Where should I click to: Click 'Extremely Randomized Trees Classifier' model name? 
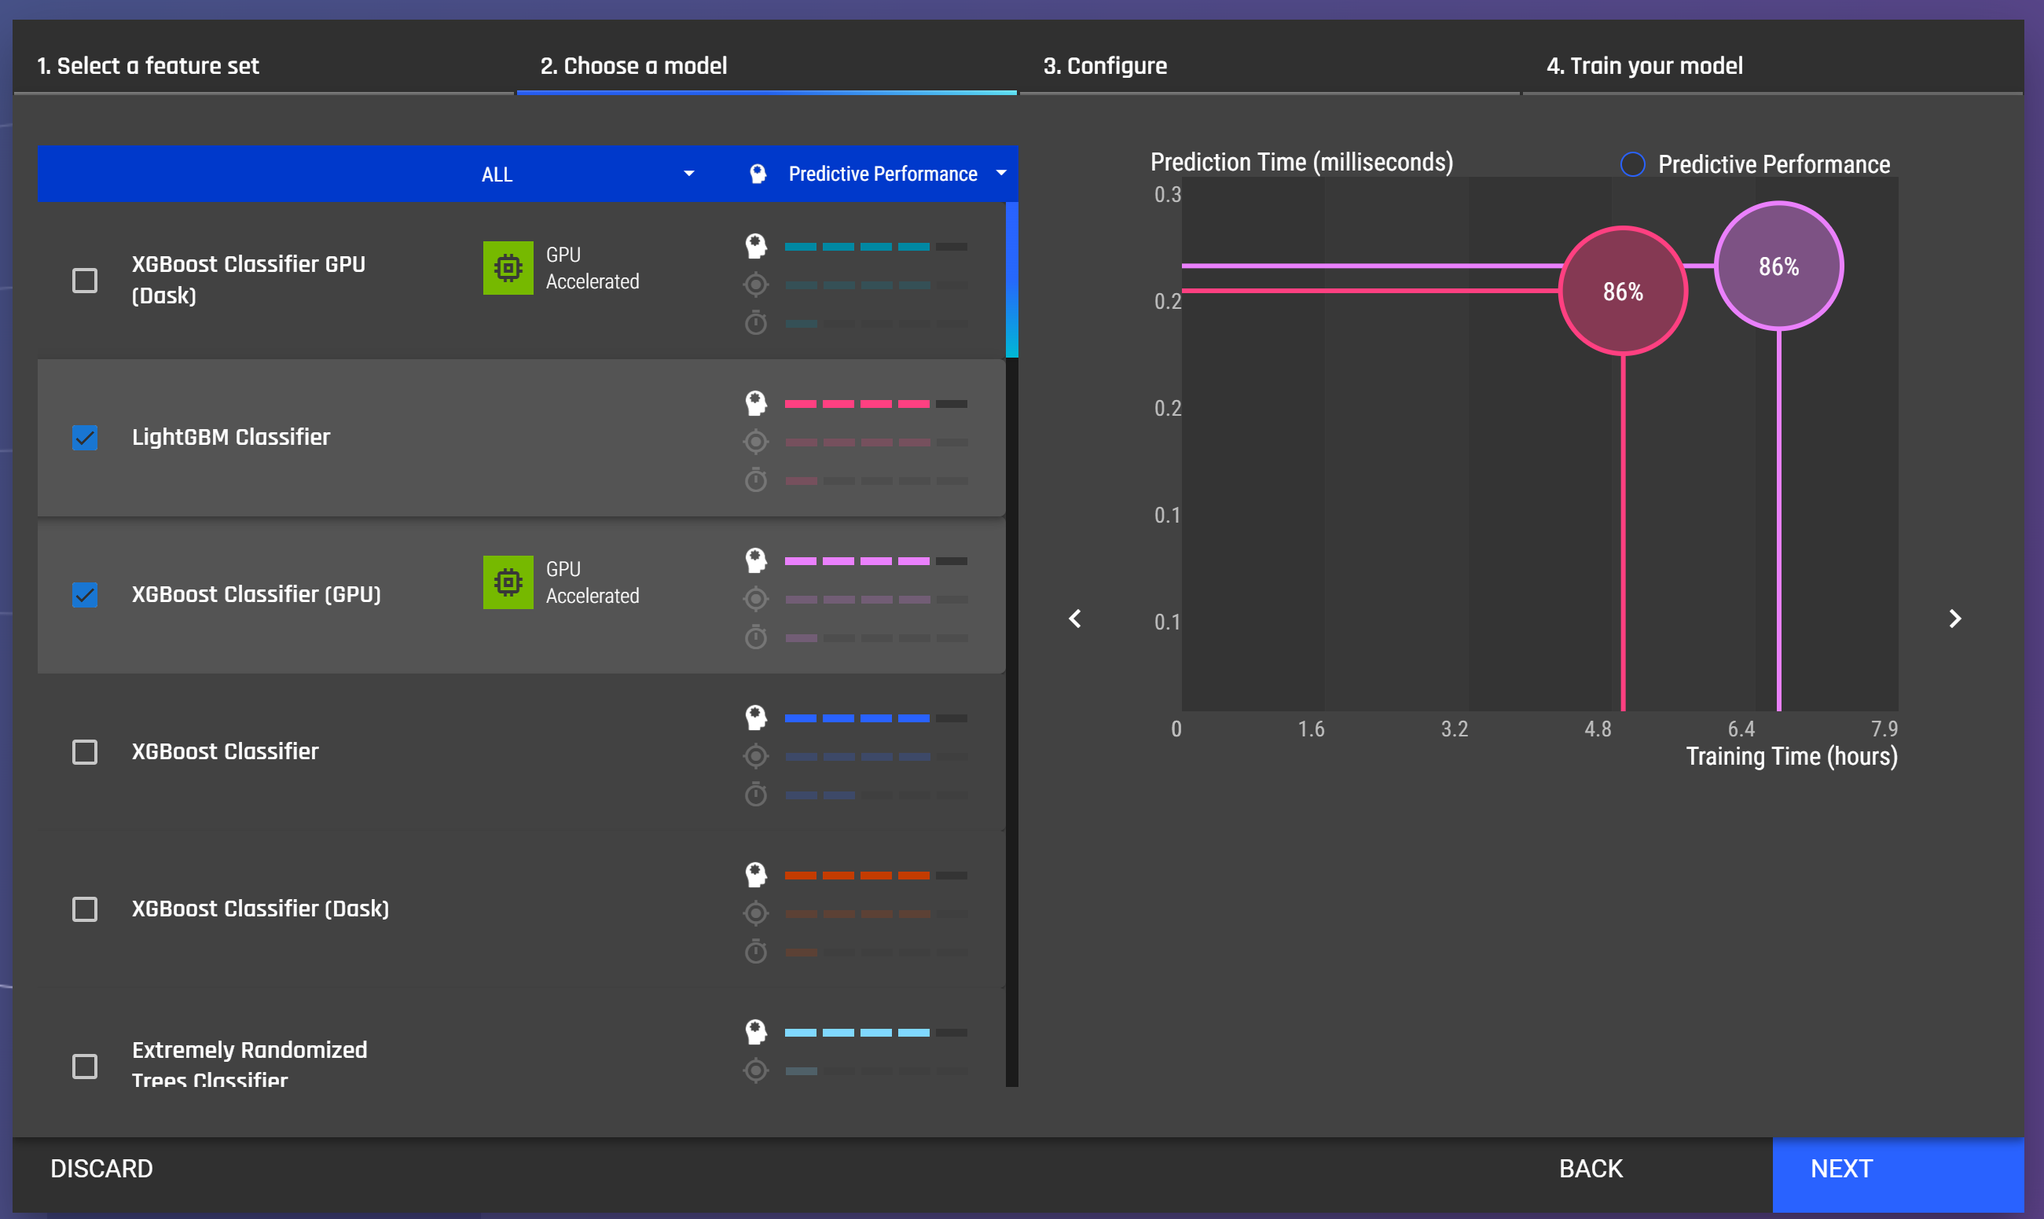[x=249, y=1064]
